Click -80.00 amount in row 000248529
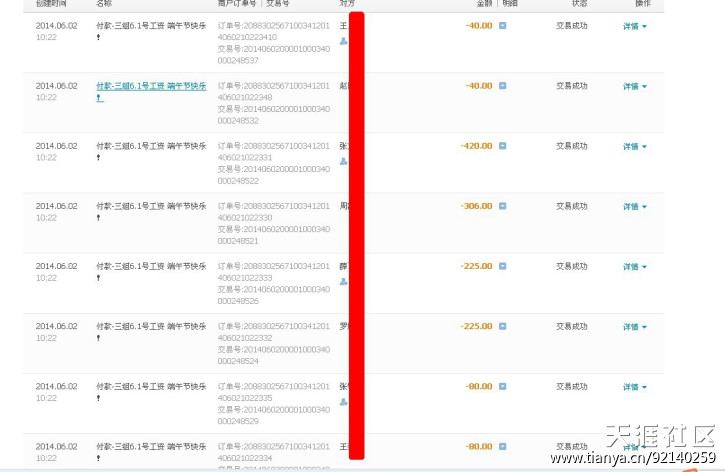 (479, 386)
